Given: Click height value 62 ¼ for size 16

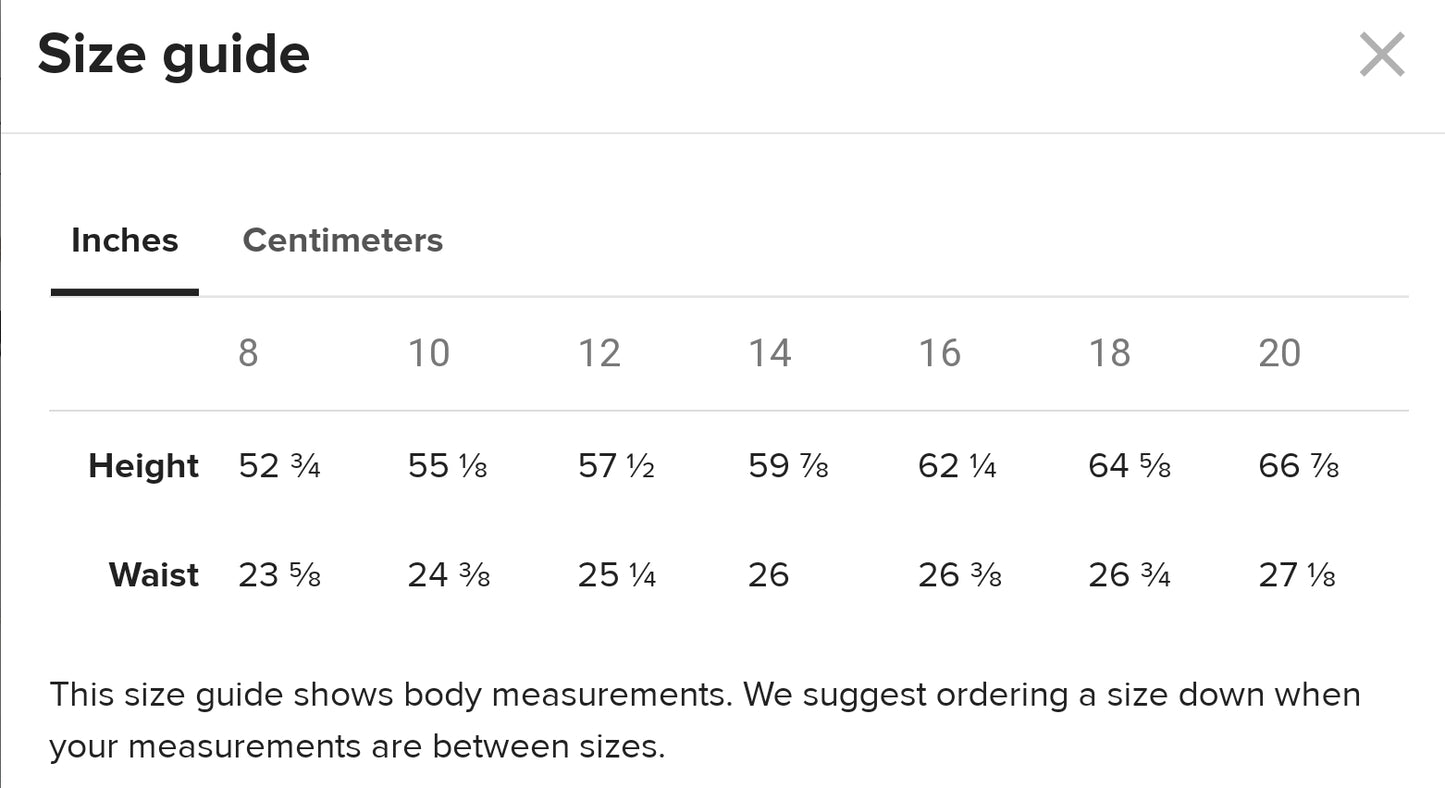Looking at the screenshot, I should (x=957, y=466).
